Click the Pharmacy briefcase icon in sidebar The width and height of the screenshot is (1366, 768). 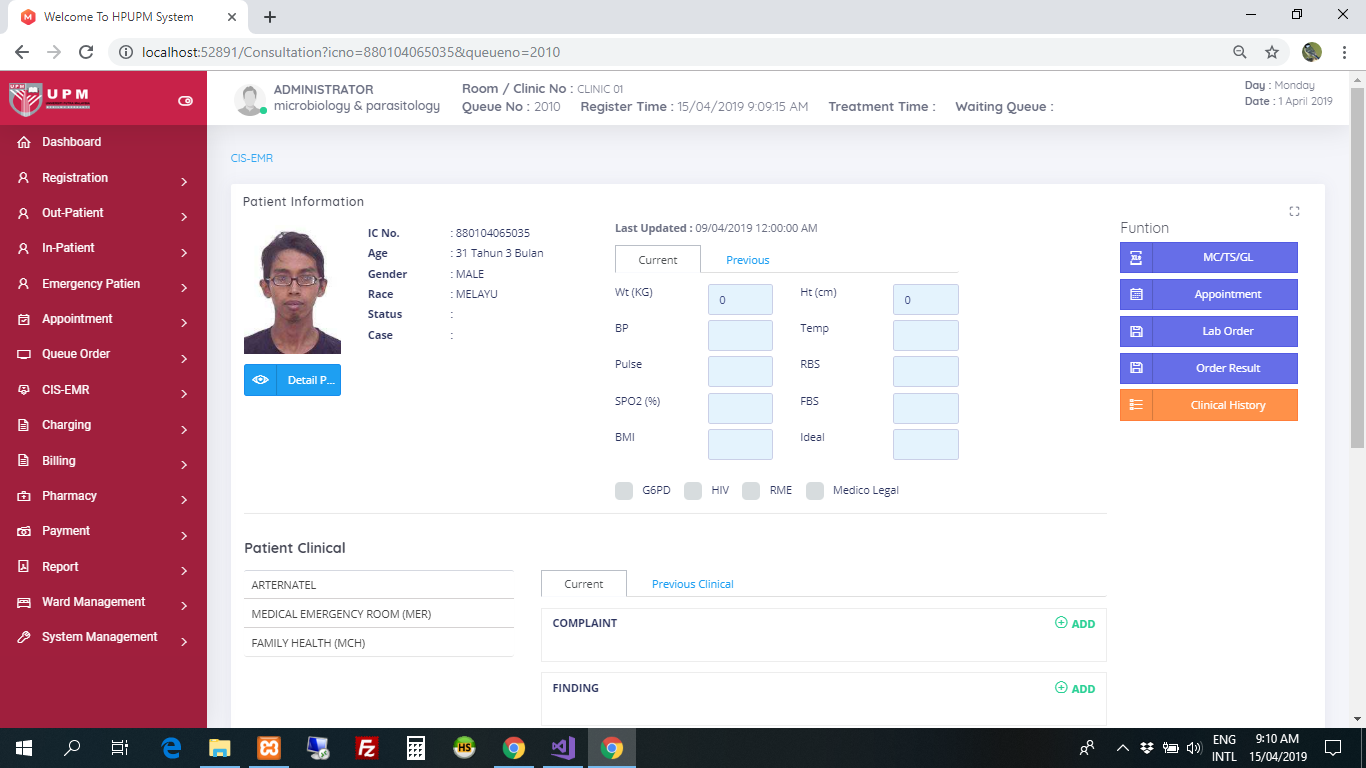point(23,496)
